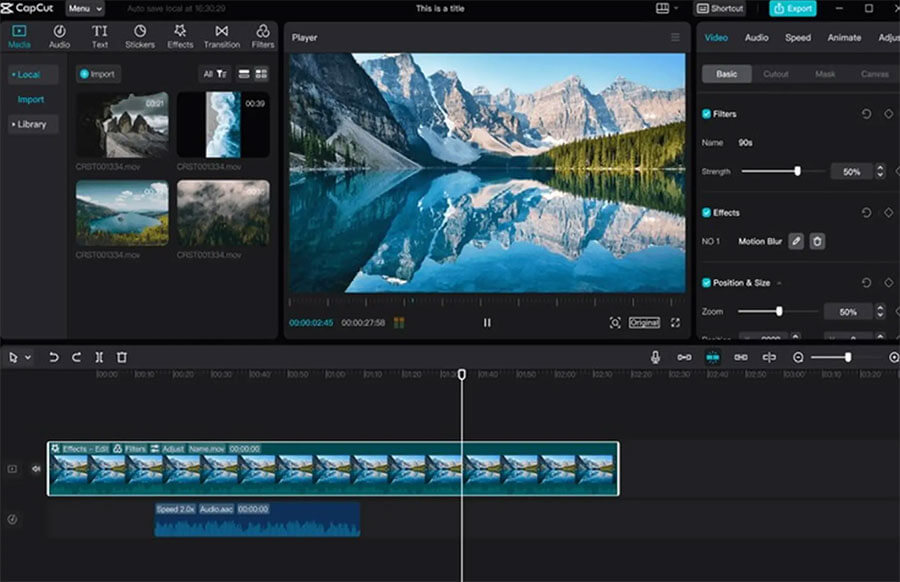This screenshot has width=900, height=582.
Task: Open the Transition tab
Action: point(222,37)
